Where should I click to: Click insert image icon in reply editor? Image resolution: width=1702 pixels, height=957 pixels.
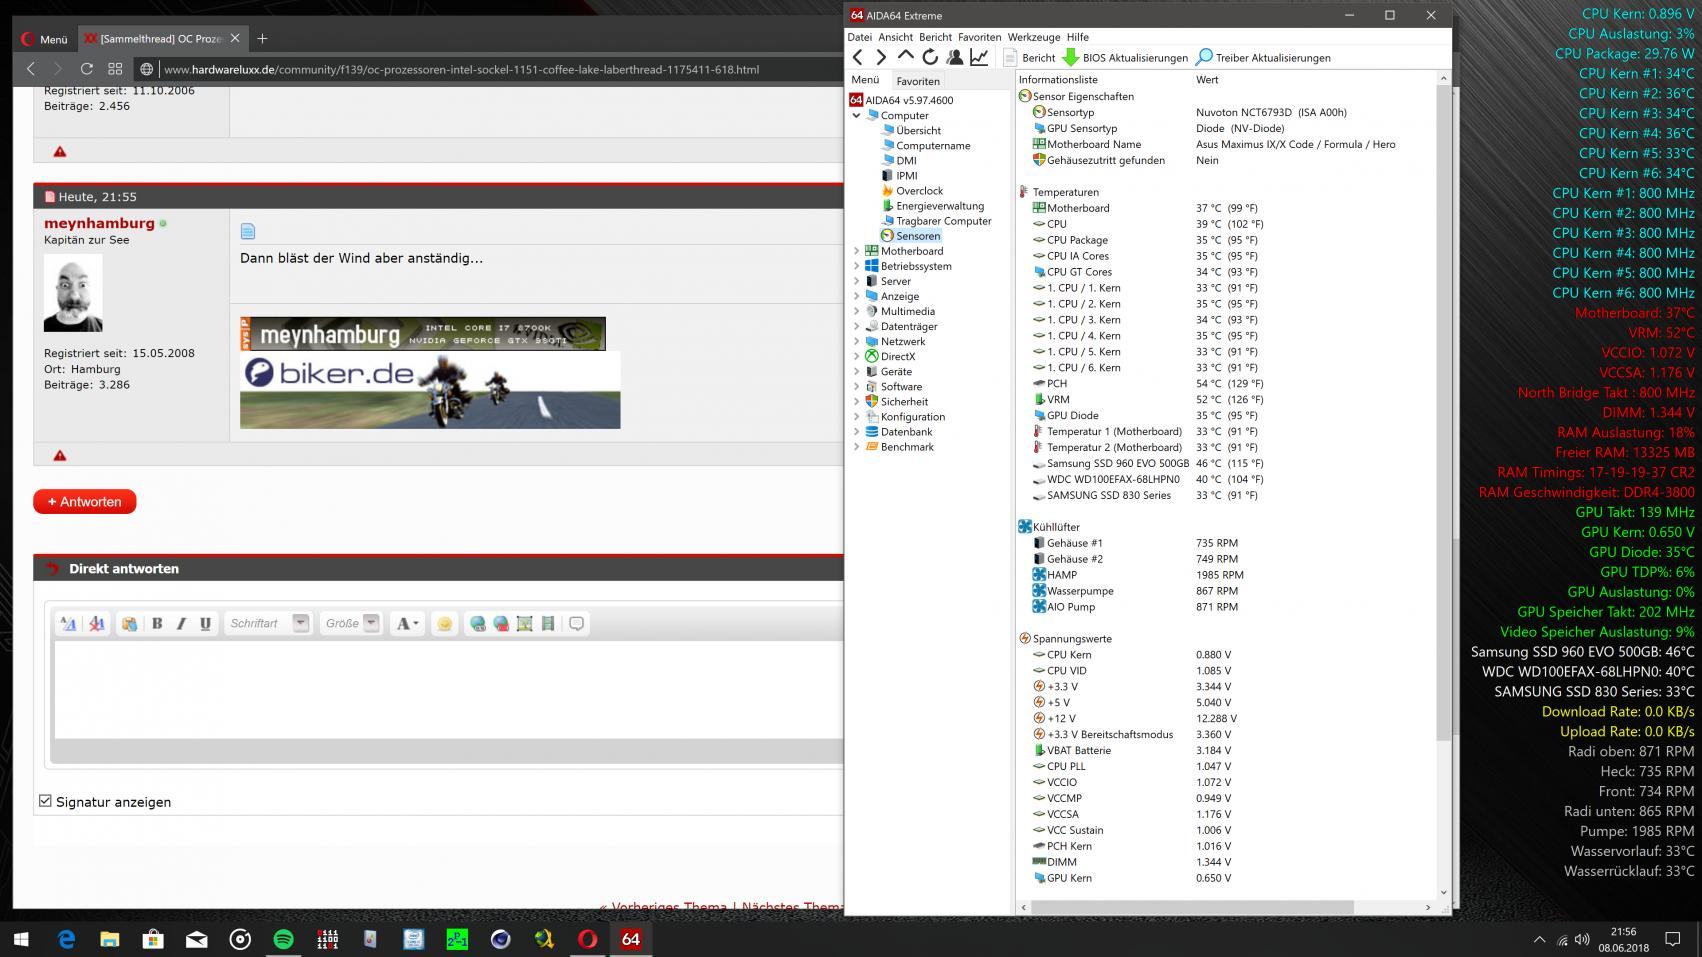click(524, 623)
